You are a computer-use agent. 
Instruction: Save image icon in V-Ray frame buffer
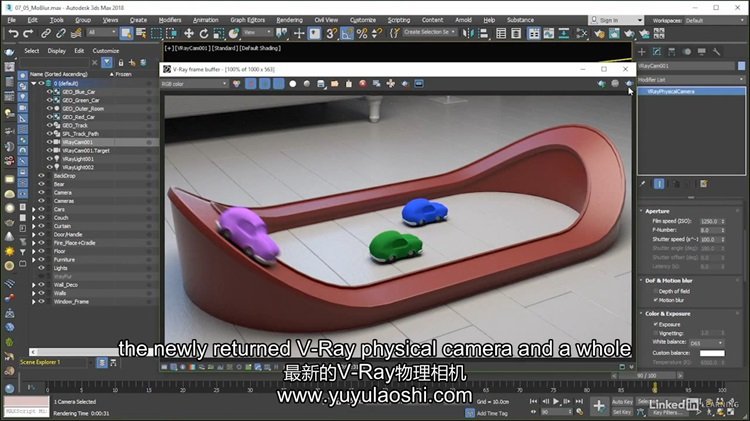pyautogui.click(x=320, y=84)
